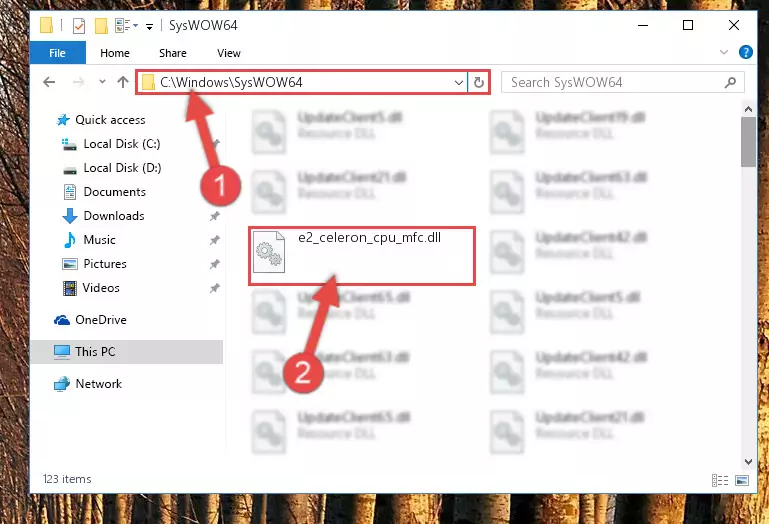769x524 pixels.
Task: Click the Videos film strip icon
Action: 70,288
